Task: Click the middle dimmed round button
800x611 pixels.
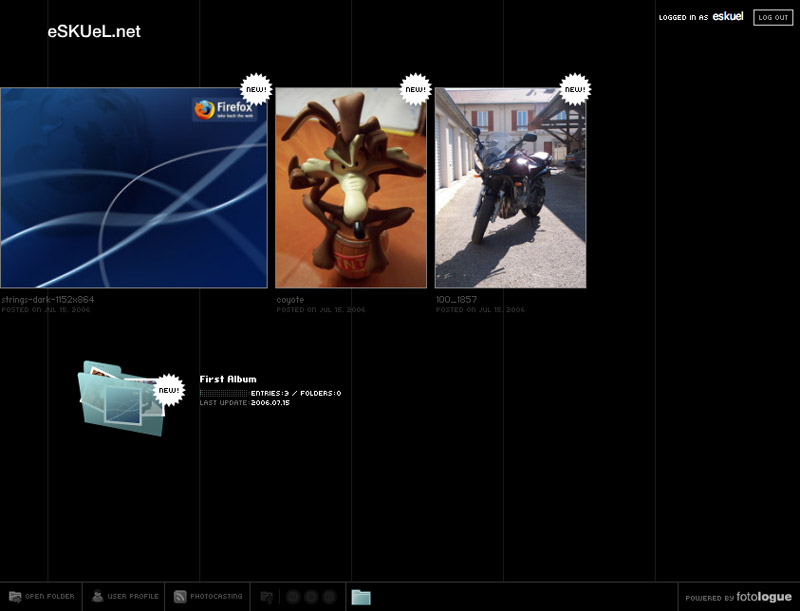Action: click(311, 597)
